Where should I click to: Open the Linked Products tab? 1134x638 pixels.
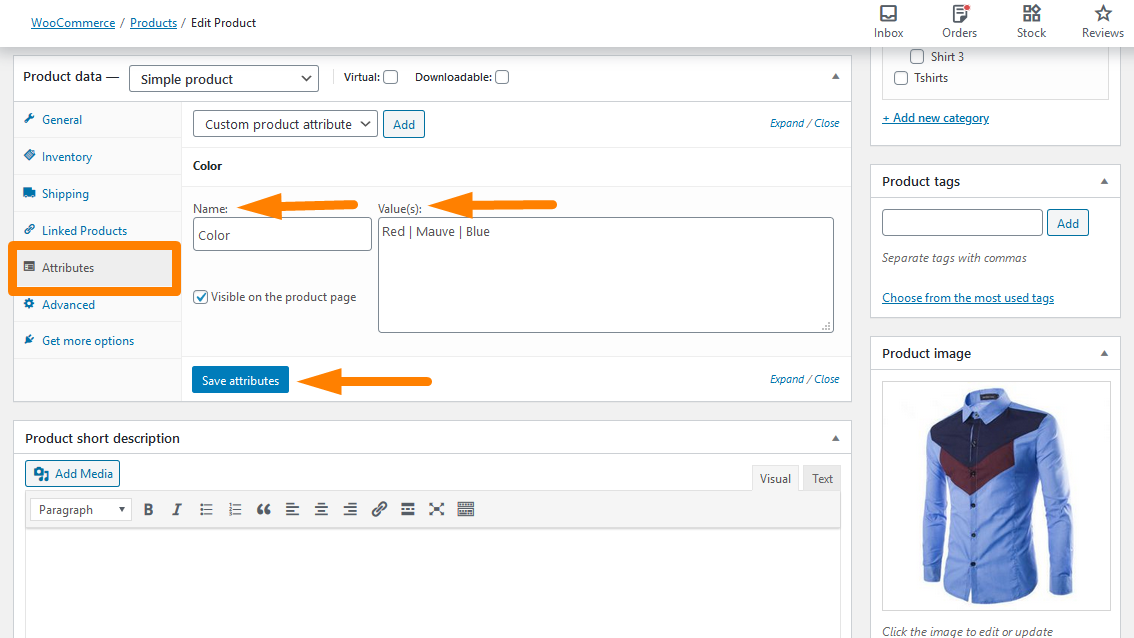tap(98, 230)
